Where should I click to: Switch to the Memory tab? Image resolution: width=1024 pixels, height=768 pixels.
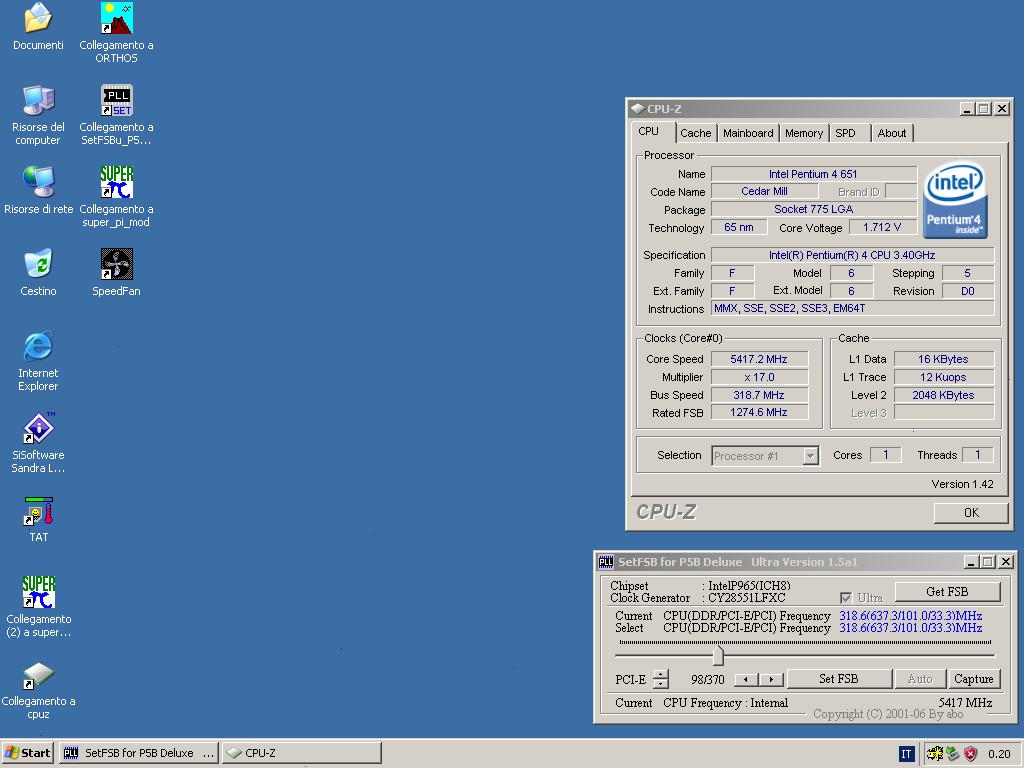(x=804, y=133)
